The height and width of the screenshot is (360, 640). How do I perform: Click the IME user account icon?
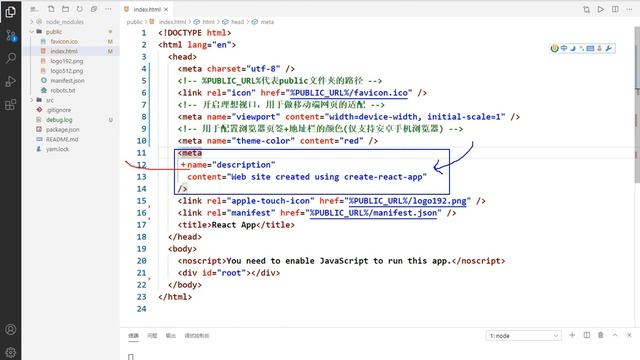600,48
